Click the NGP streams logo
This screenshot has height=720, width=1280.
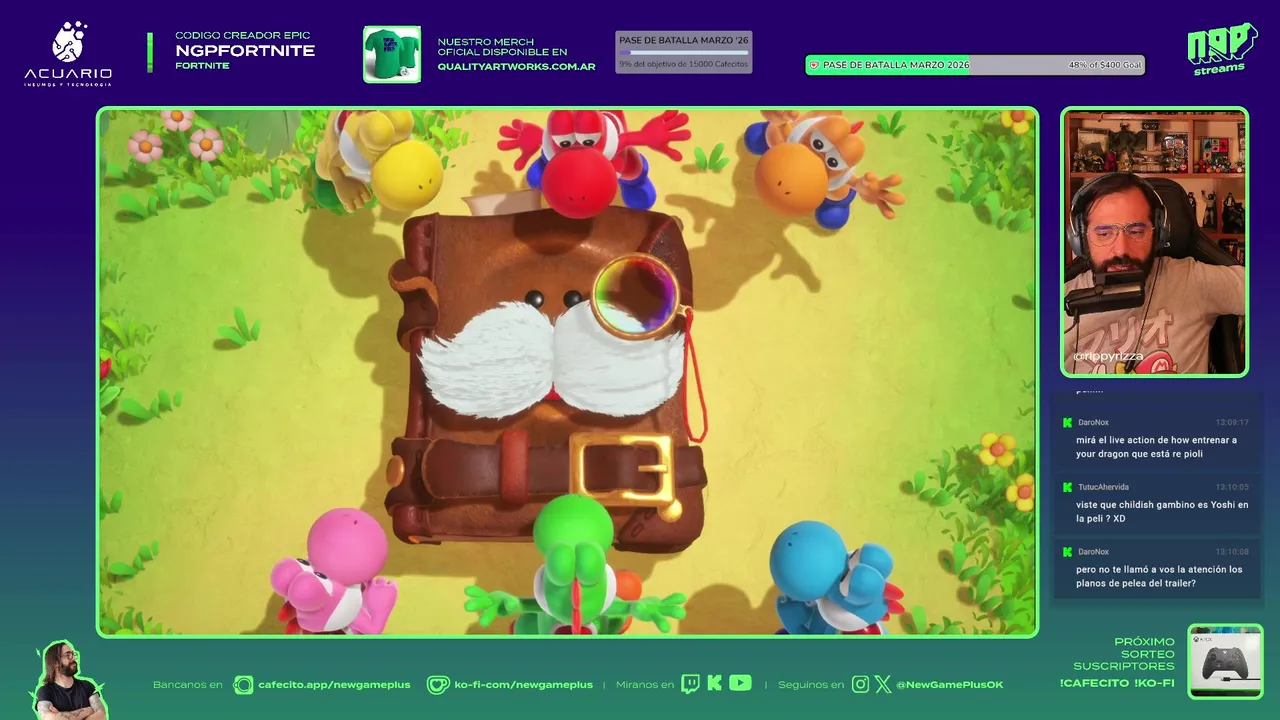[1221, 49]
